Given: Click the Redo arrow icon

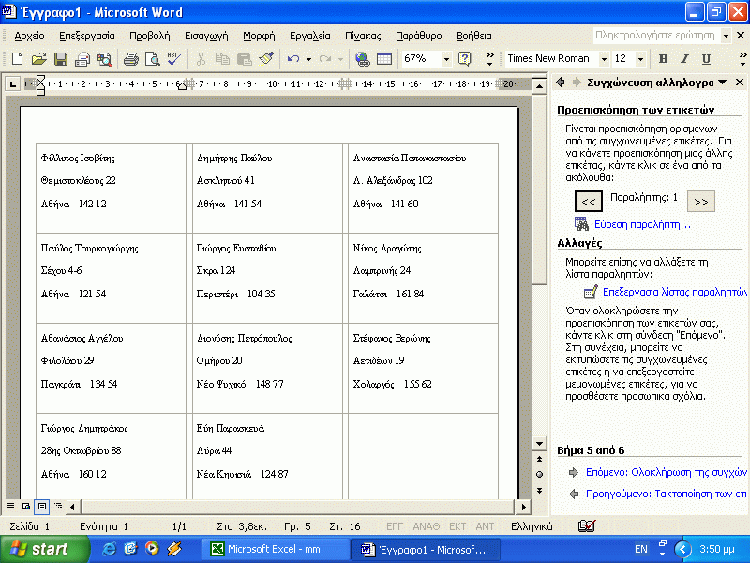Looking at the screenshot, I should coord(325,59).
